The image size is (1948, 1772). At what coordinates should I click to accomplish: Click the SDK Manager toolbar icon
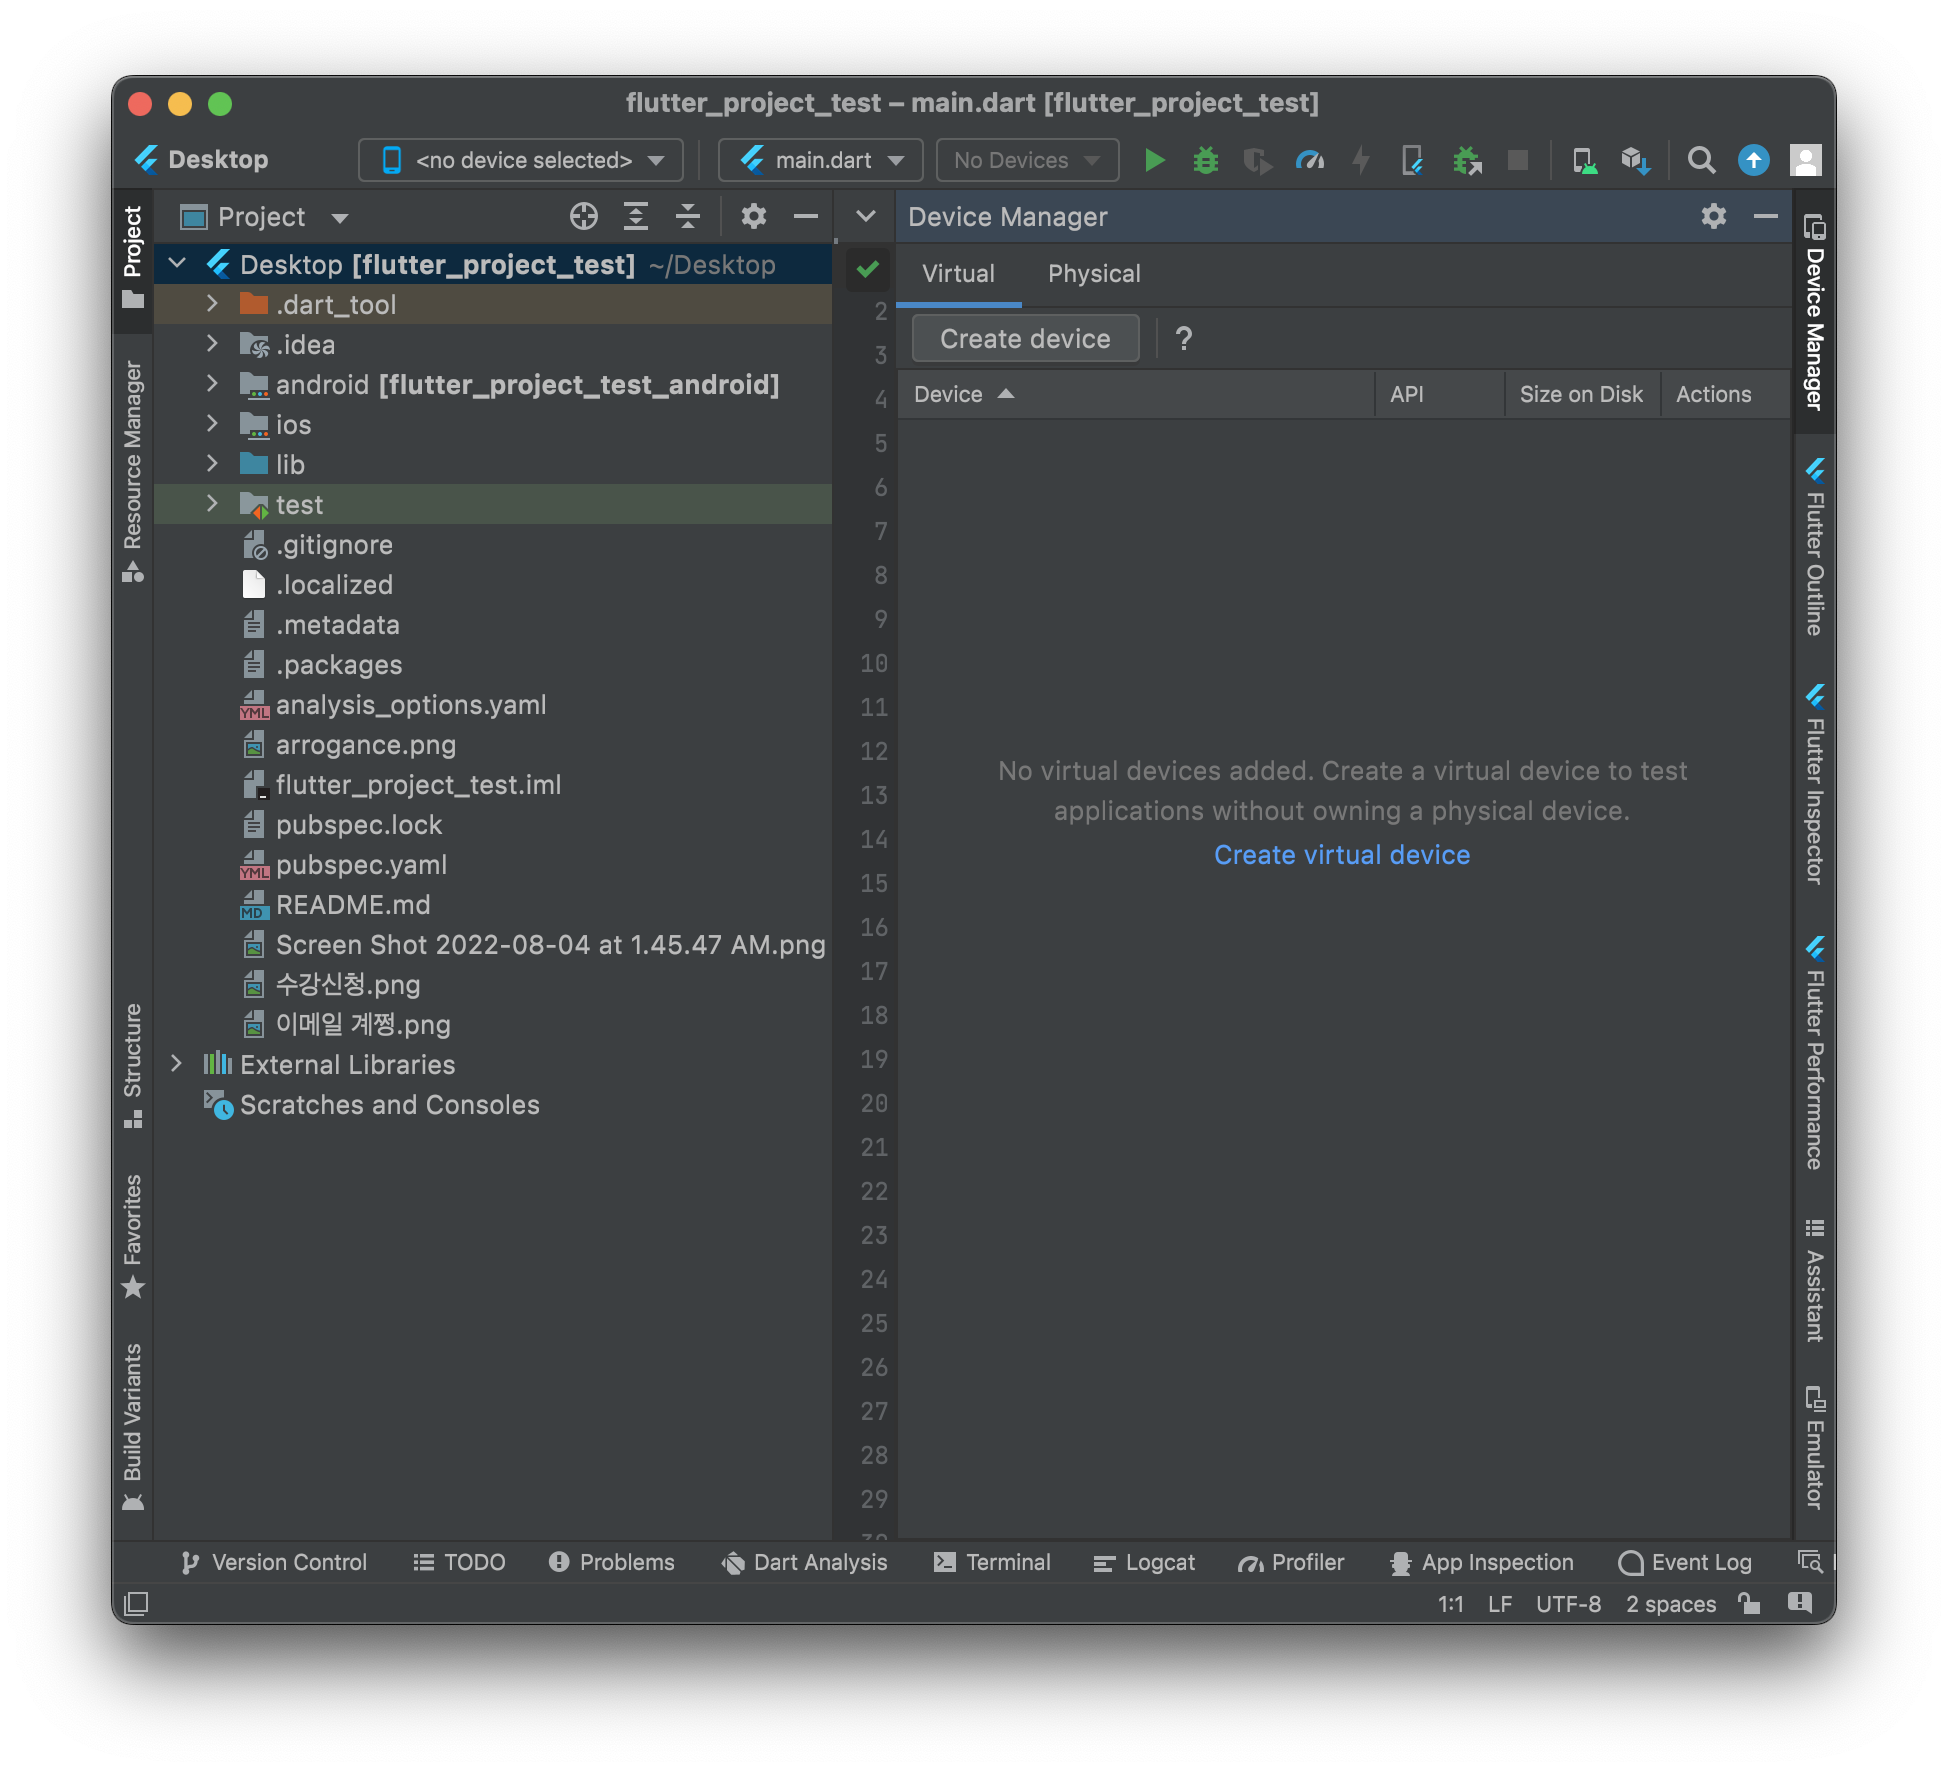pos(1635,160)
